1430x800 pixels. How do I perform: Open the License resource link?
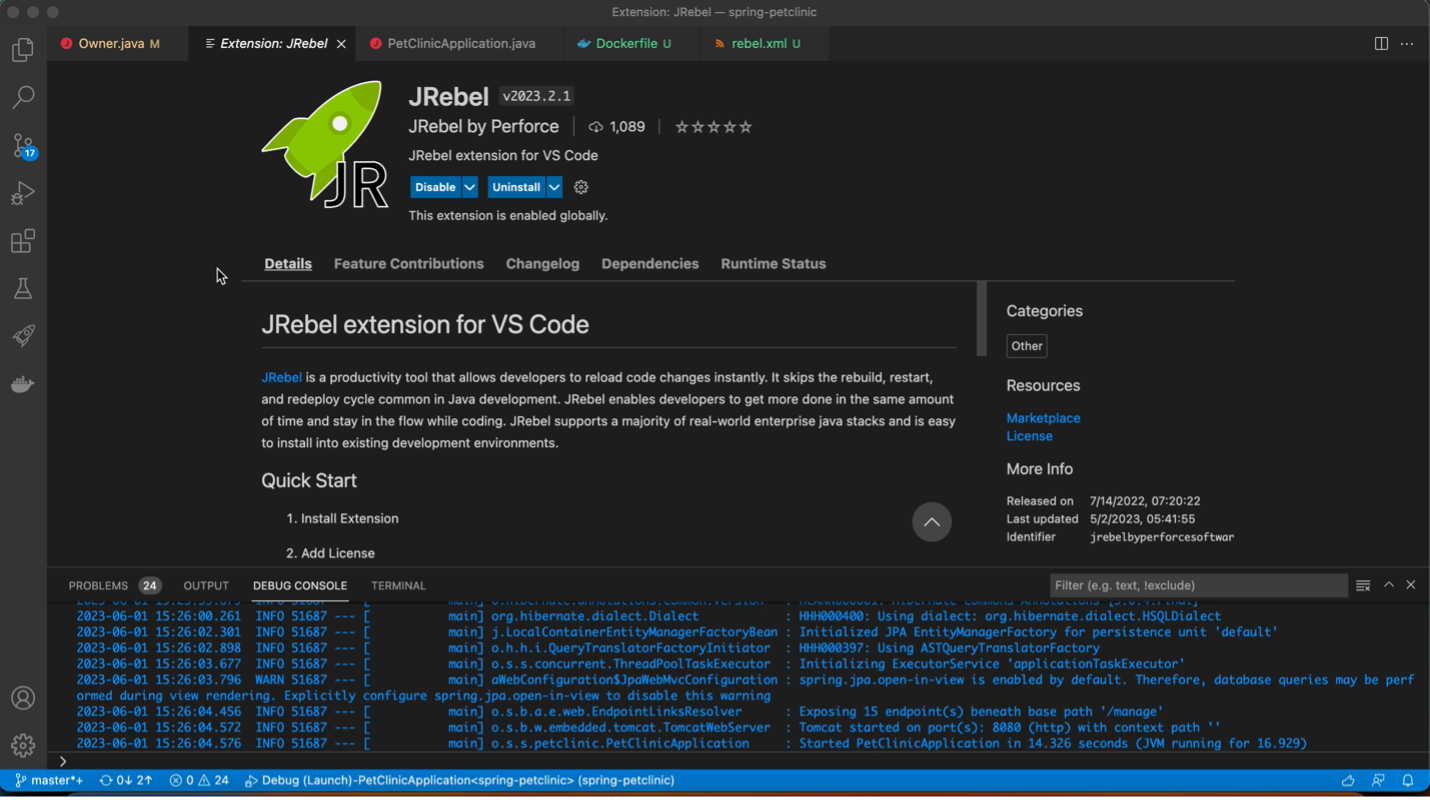pyautogui.click(x=1029, y=436)
